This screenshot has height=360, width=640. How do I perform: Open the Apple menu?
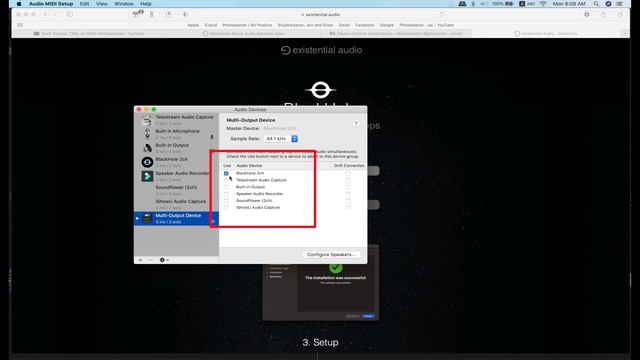19,4
